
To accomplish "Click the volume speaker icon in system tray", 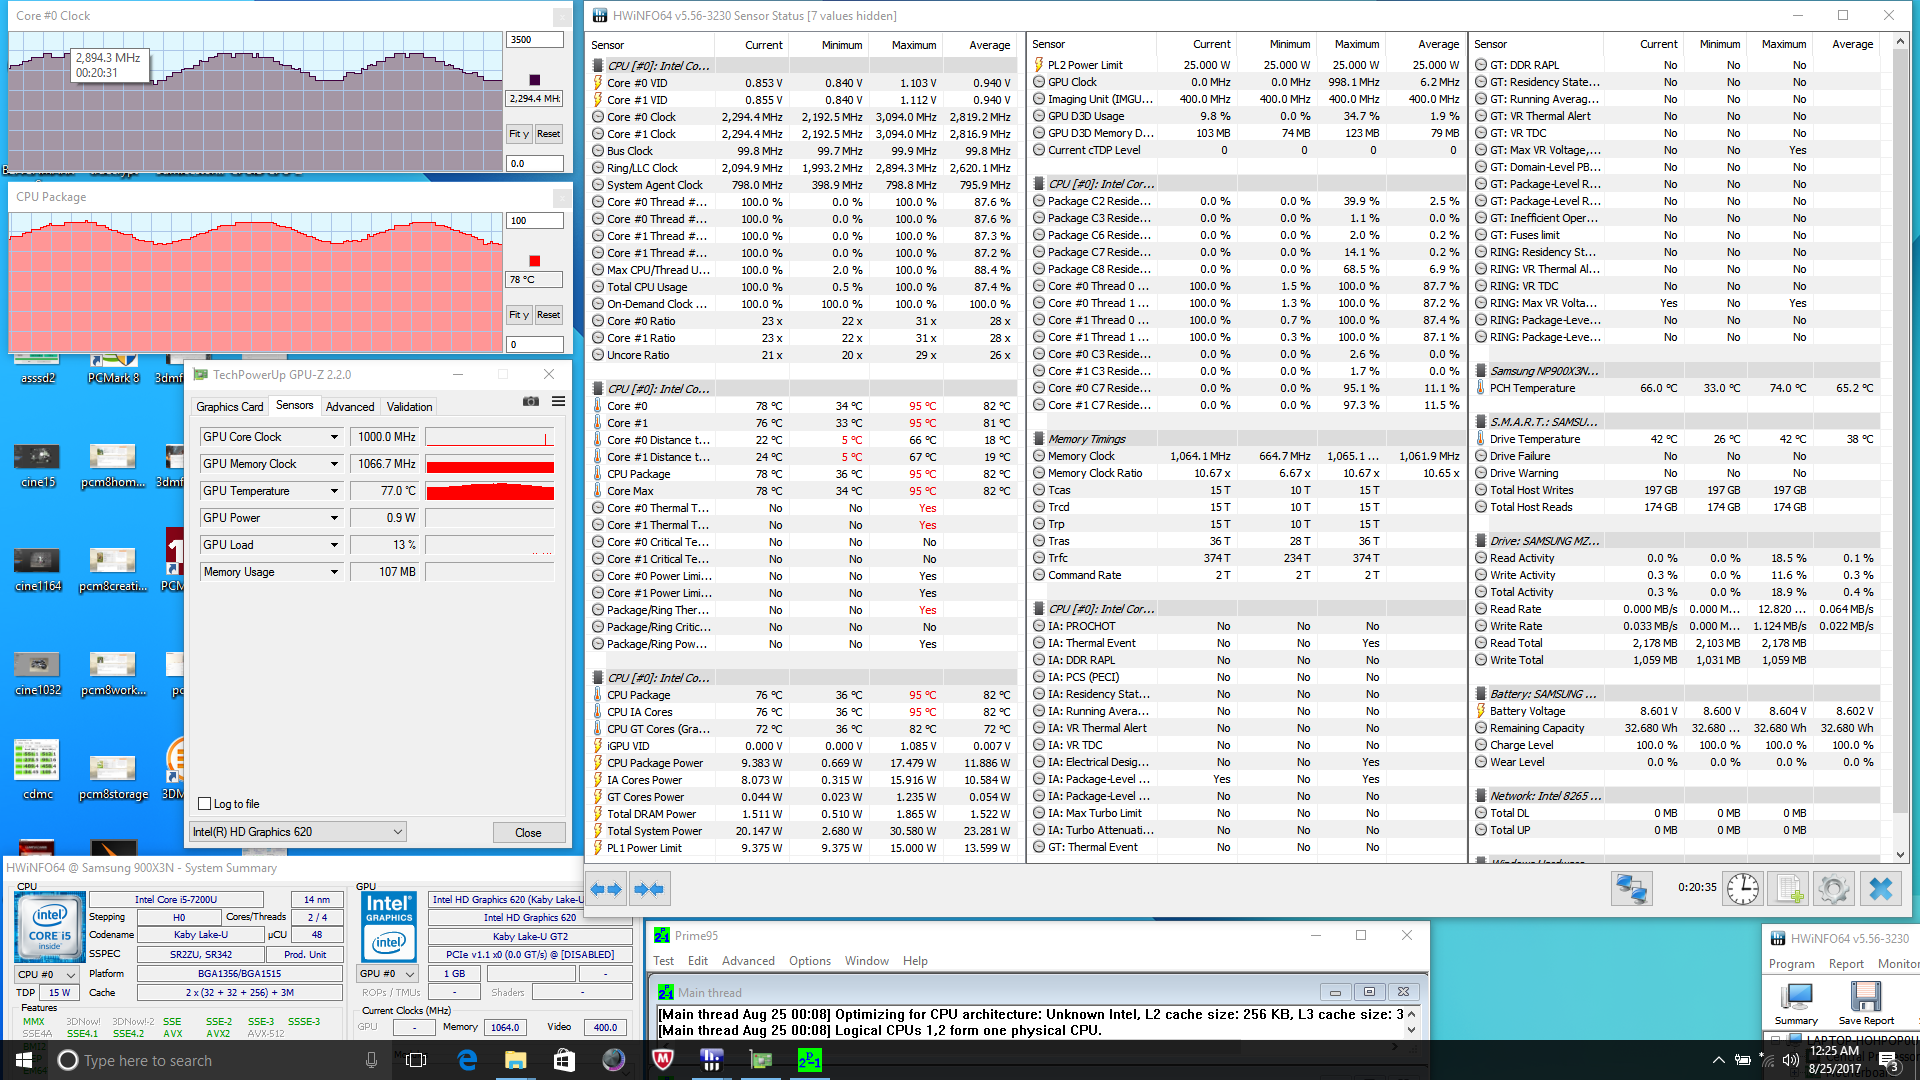I will tap(1790, 1060).
